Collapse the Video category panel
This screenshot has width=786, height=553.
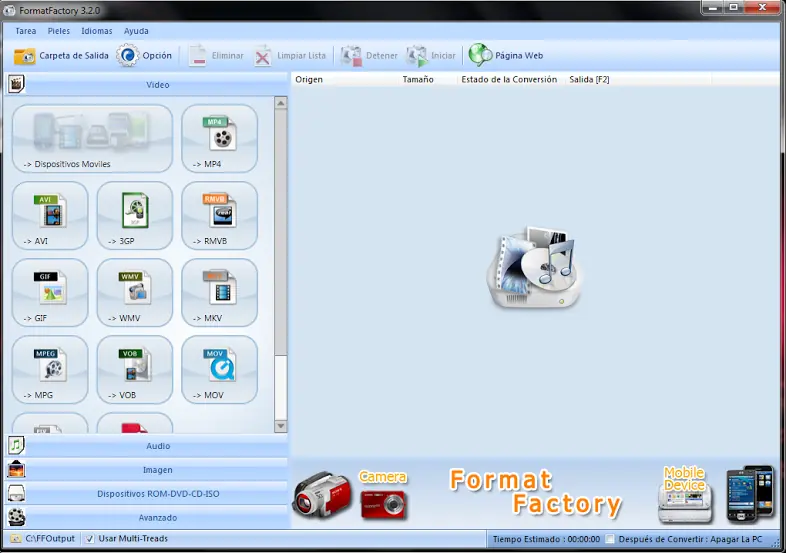pos(147,85)
